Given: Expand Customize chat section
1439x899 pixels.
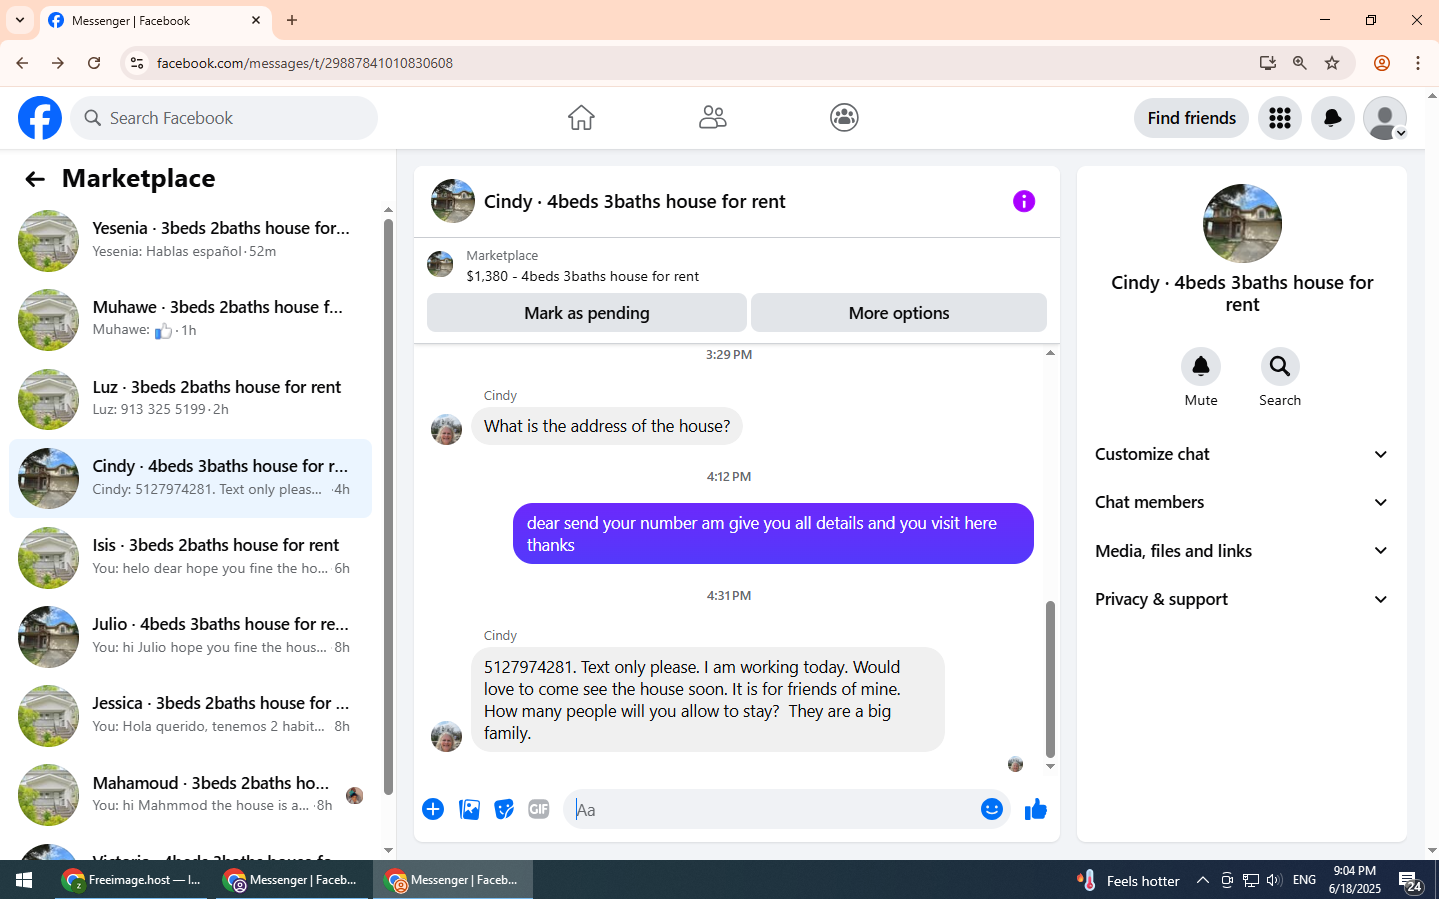Looking at the screenshot, I should click(1242, 454).
